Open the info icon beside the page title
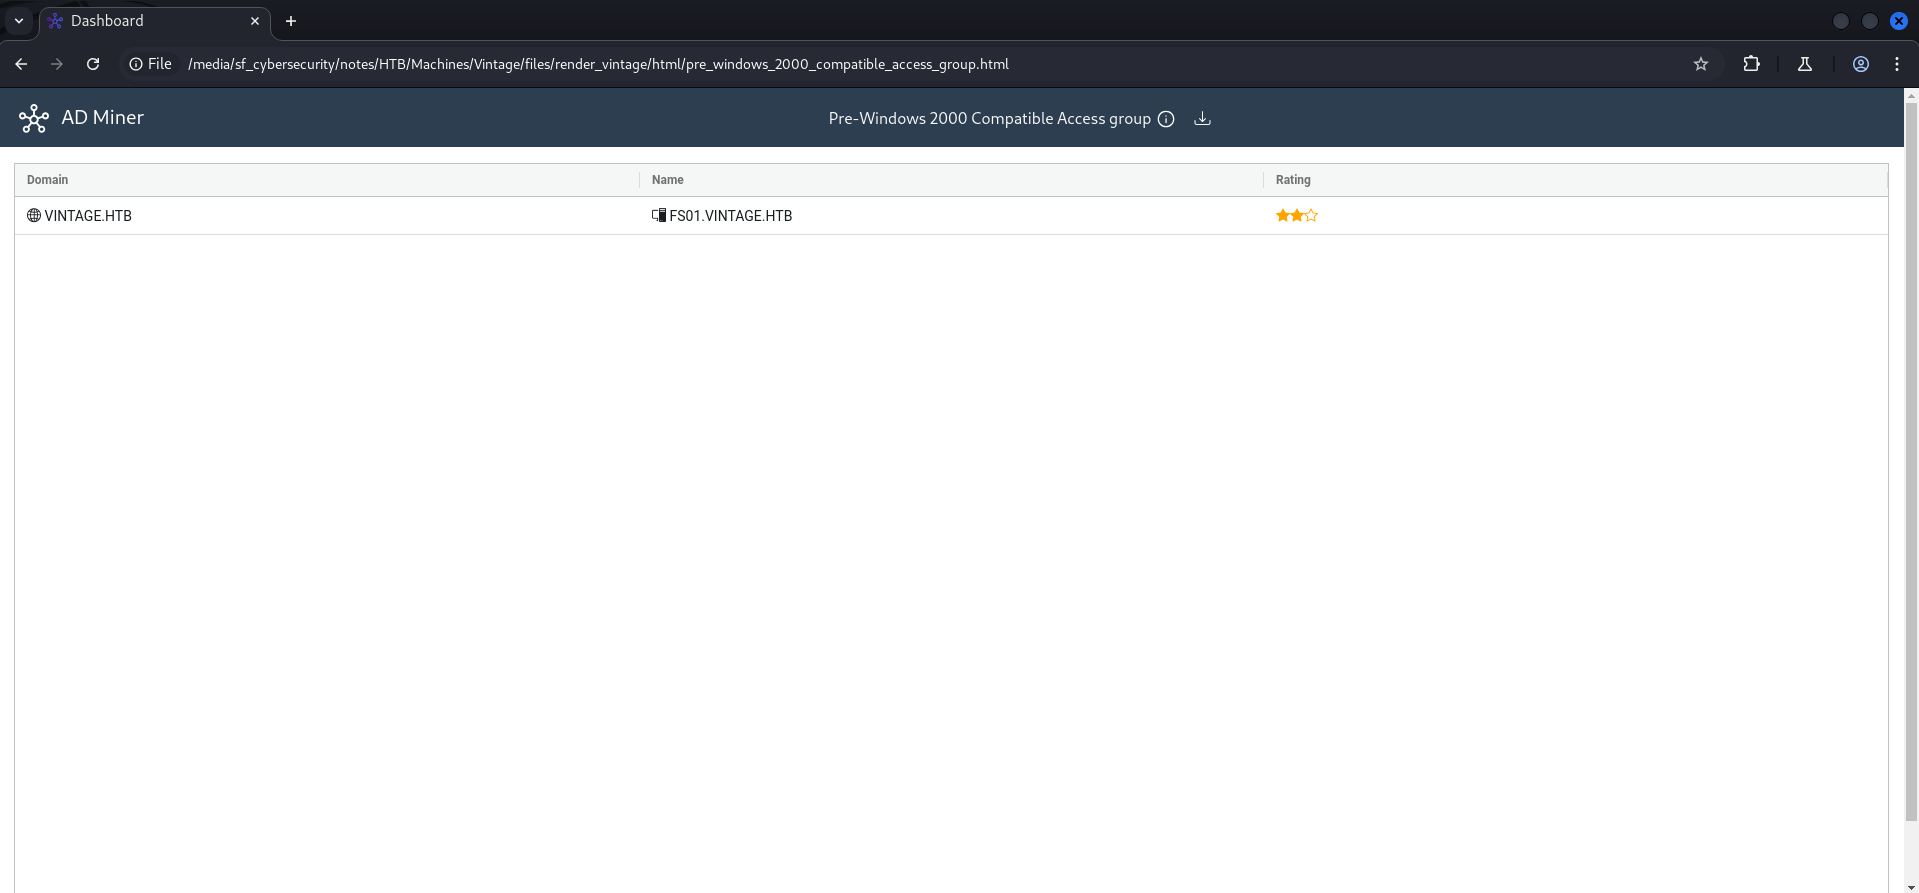Screen dimensions: 1919x893 [x=1166, y=119]
